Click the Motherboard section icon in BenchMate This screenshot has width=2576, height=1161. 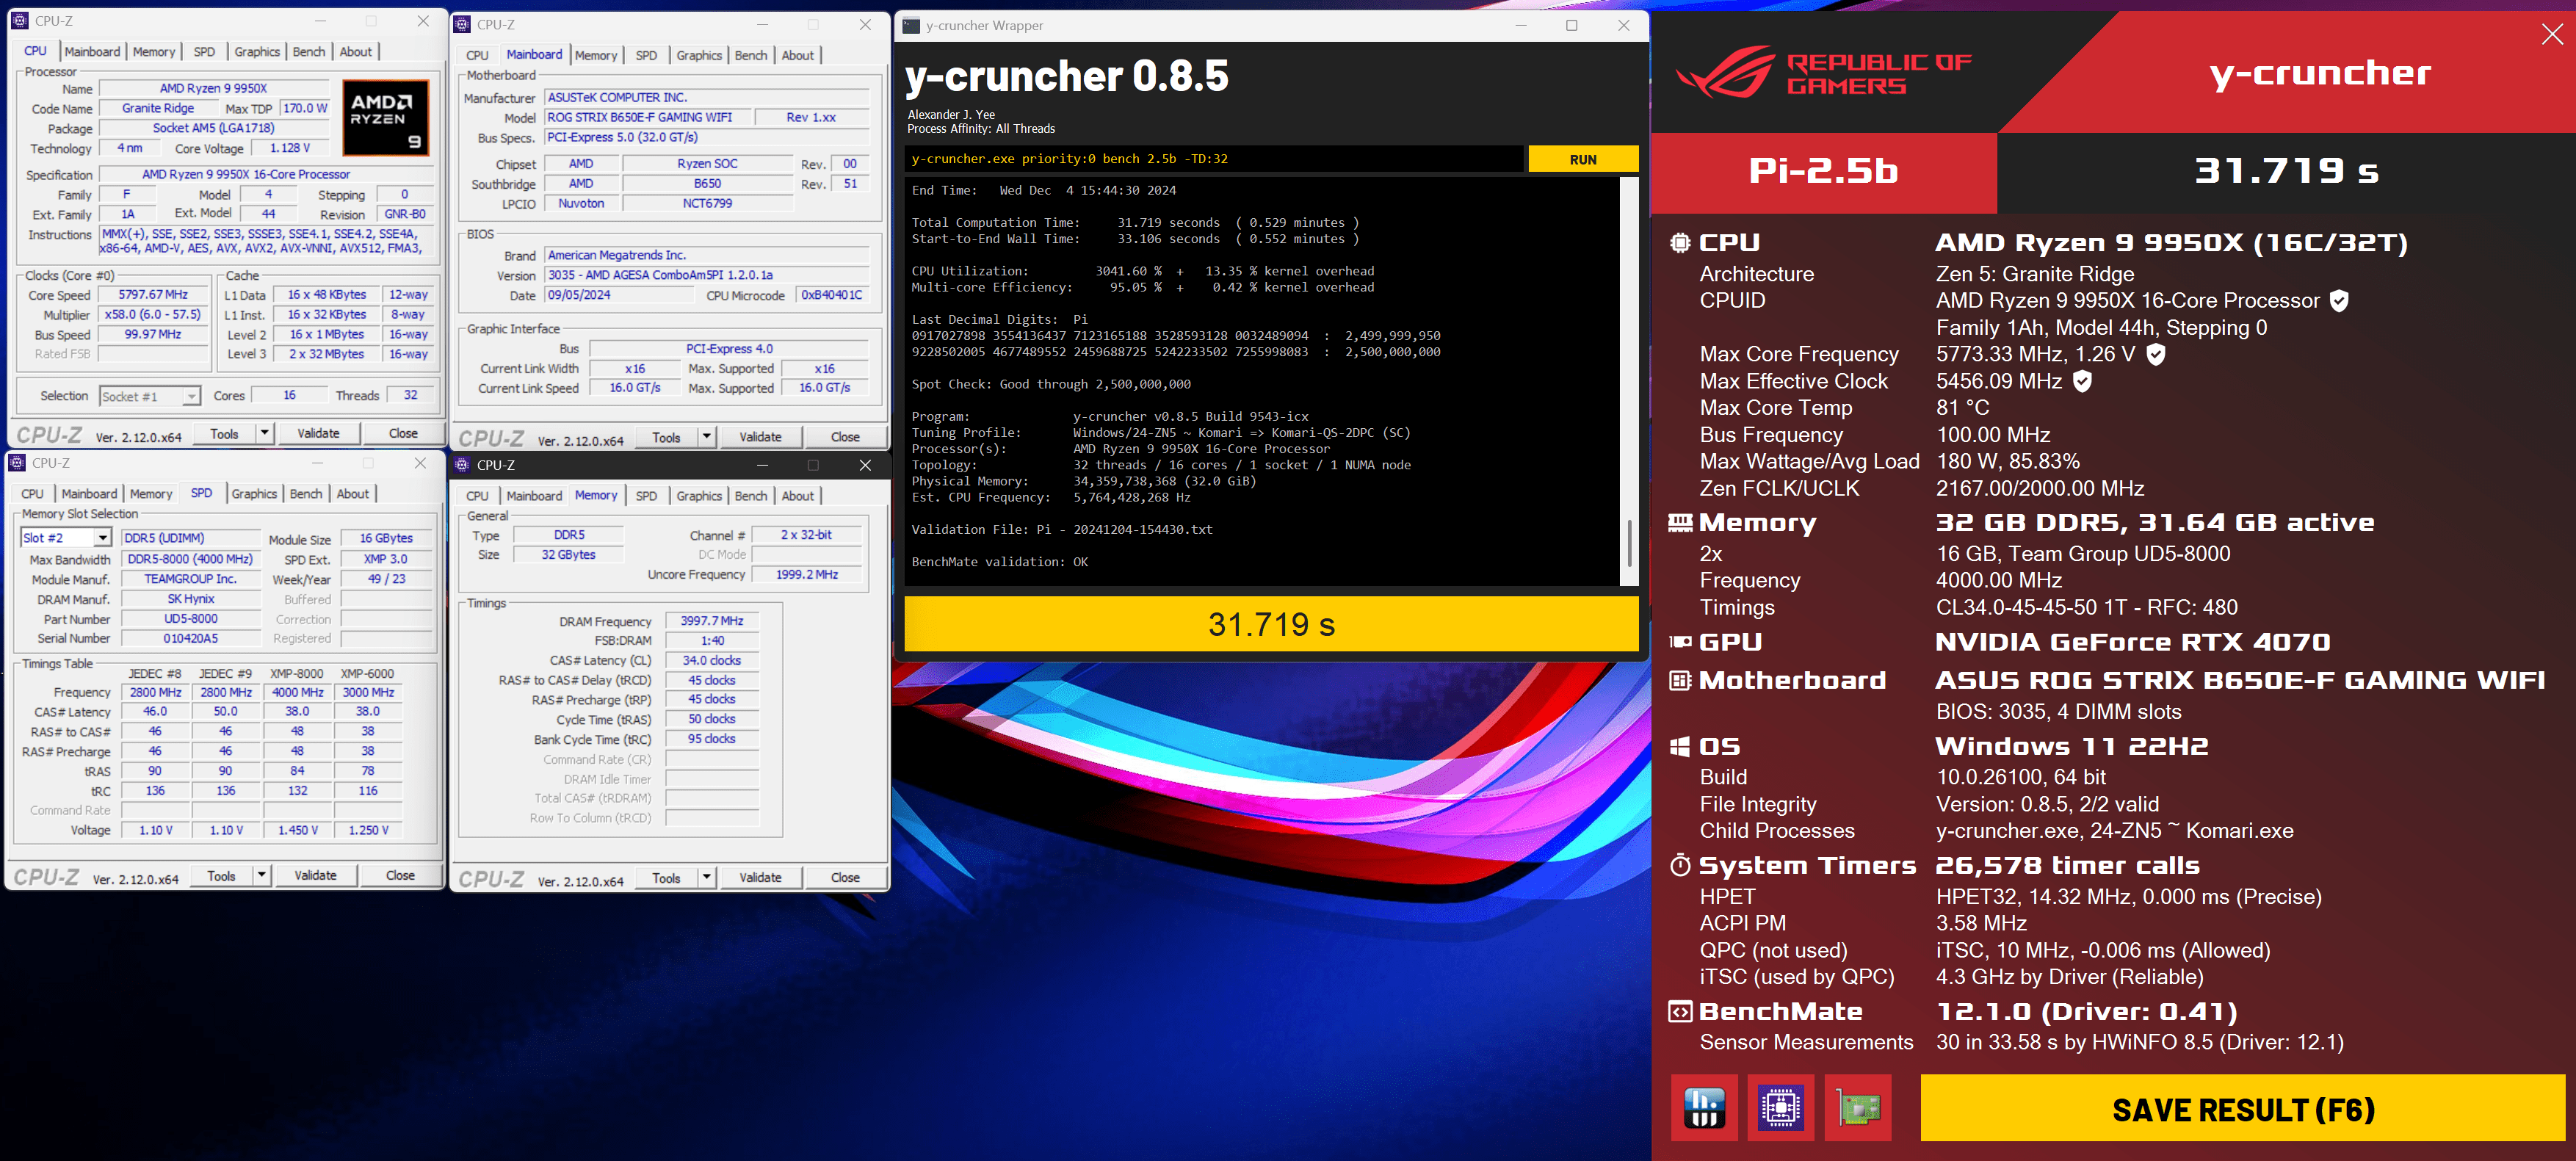[1680, 680]
